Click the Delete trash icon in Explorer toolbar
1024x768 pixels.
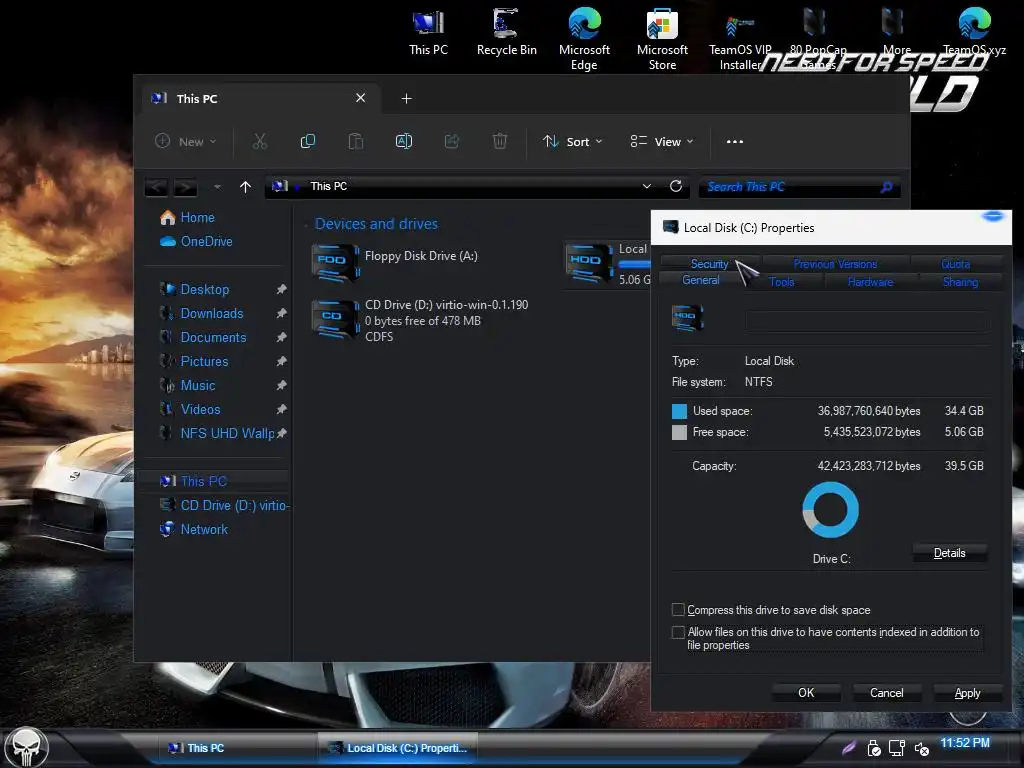pos(500,141)
